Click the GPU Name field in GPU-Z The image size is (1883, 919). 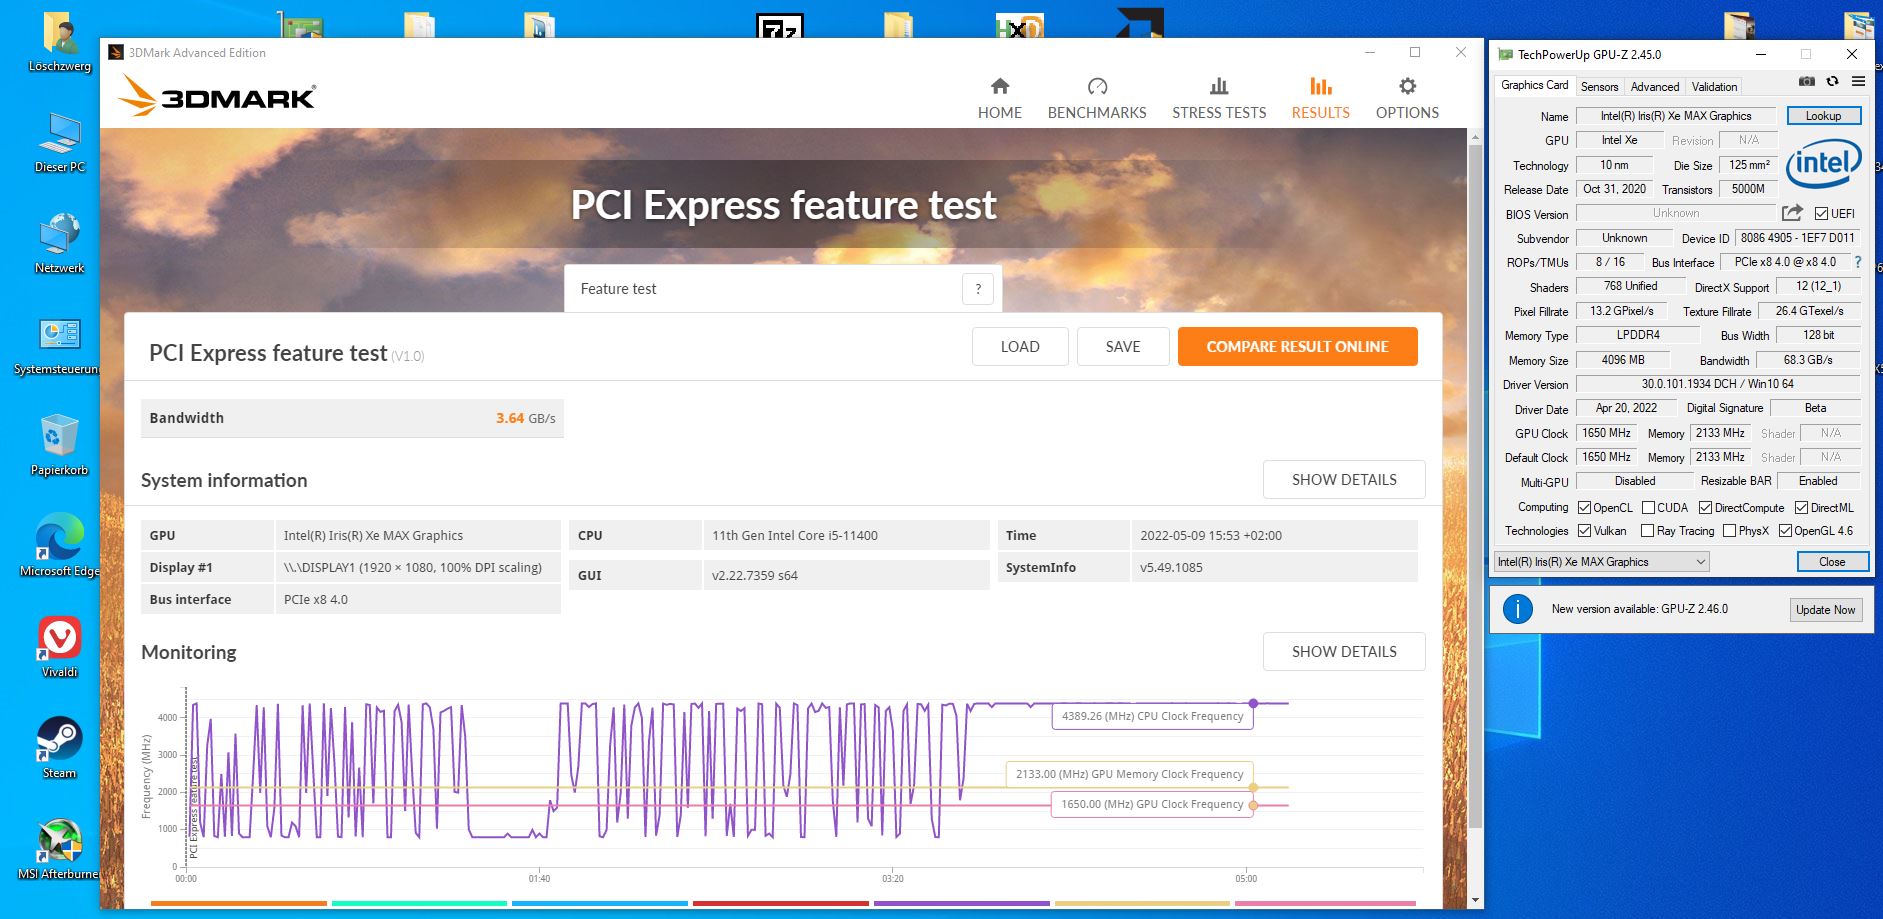pyautogui.click(x=1675, y=116)
